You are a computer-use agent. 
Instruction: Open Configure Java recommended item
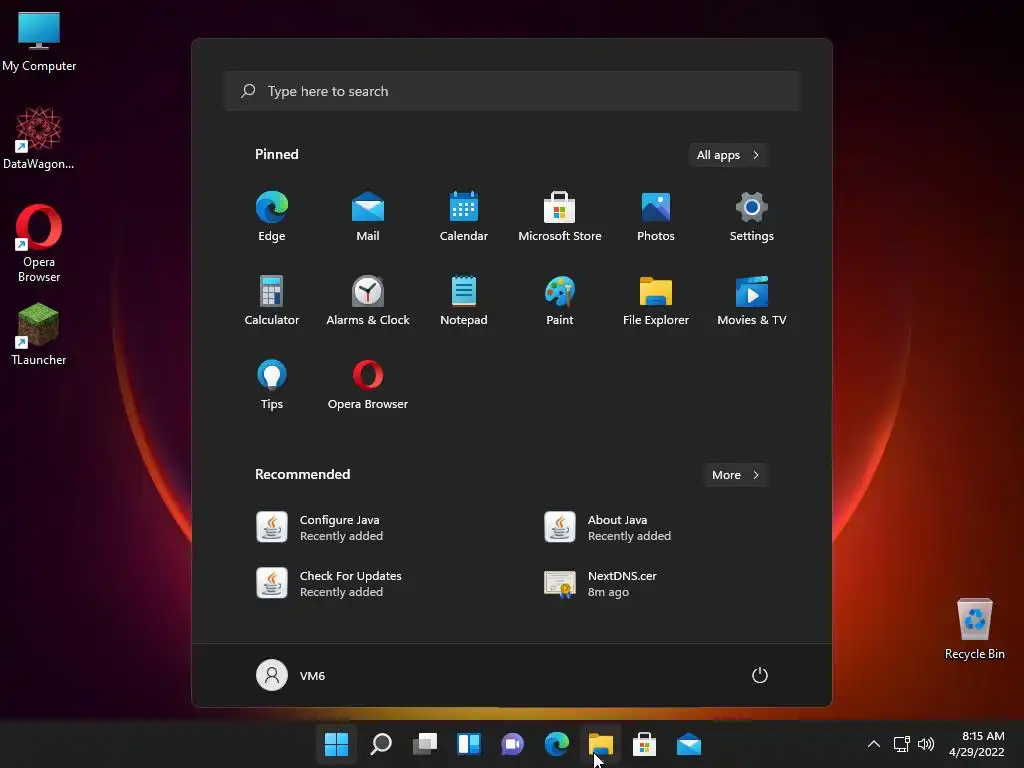320,527
